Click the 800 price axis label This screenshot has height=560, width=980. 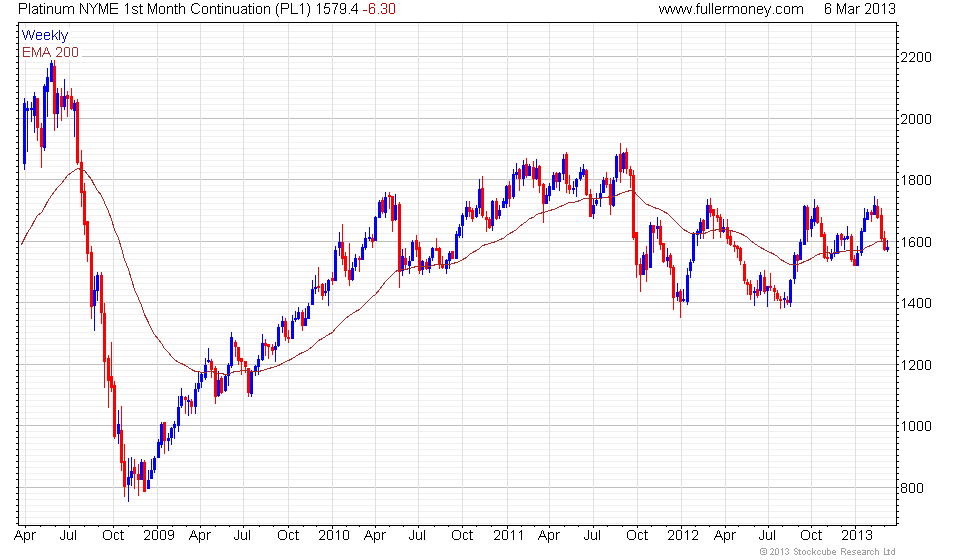[x=912, y=489]
